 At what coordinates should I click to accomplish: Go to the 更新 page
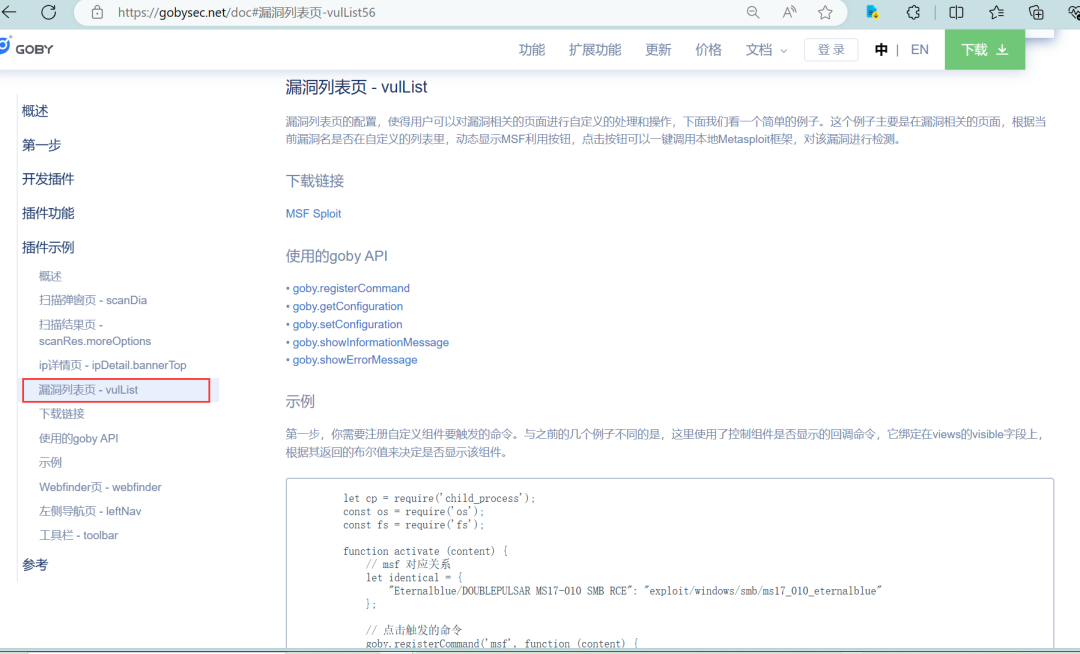pos(658,50)
